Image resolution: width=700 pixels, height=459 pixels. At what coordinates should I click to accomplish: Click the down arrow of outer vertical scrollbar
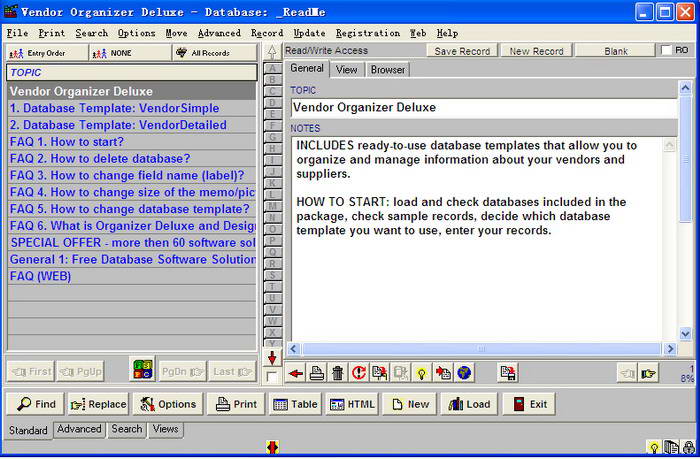click(x=685, y=333)
